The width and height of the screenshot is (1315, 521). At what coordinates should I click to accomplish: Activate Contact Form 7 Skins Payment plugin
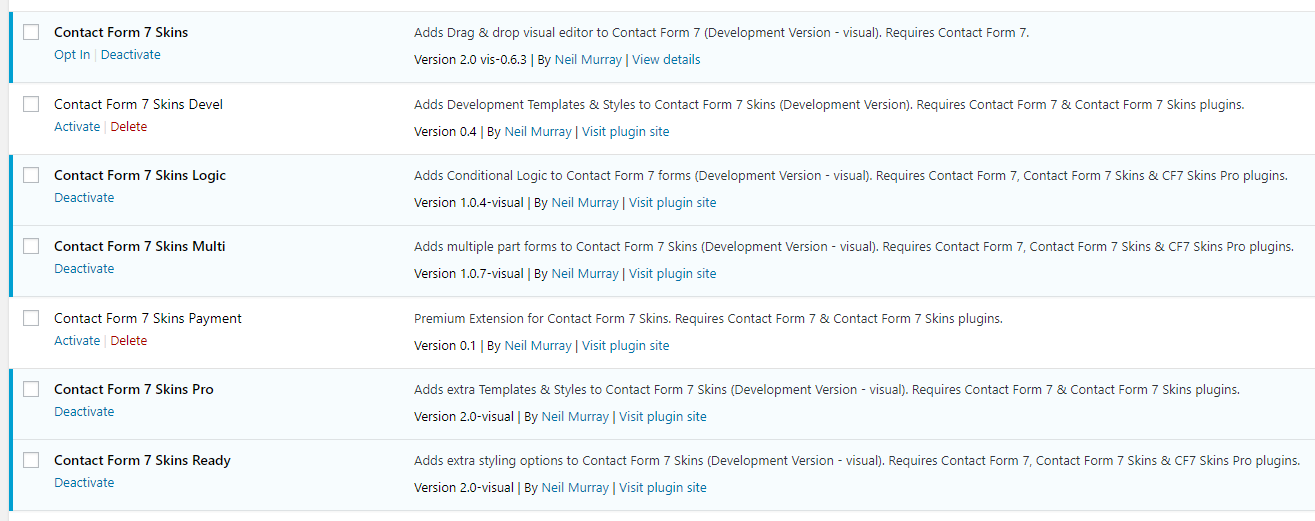(77, 341)
